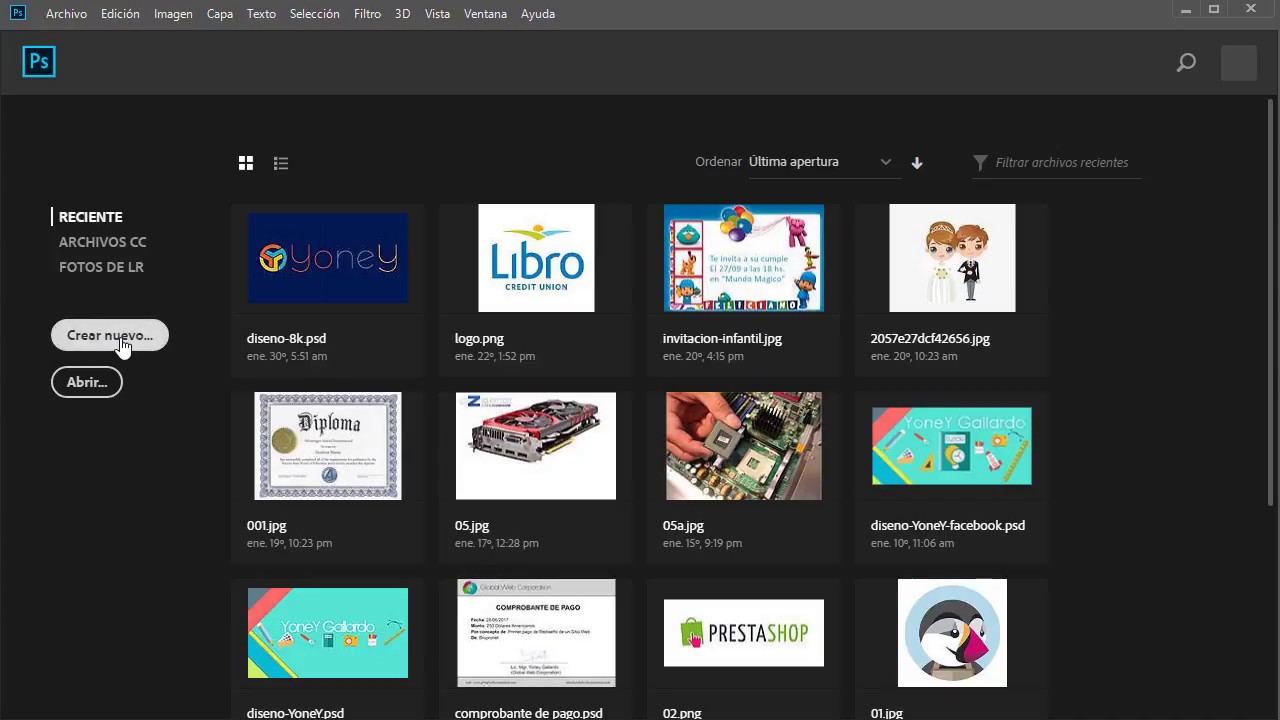Open the Archivo menu
Viewport: 1280px width, 720px height.
[x=66, y=14]
